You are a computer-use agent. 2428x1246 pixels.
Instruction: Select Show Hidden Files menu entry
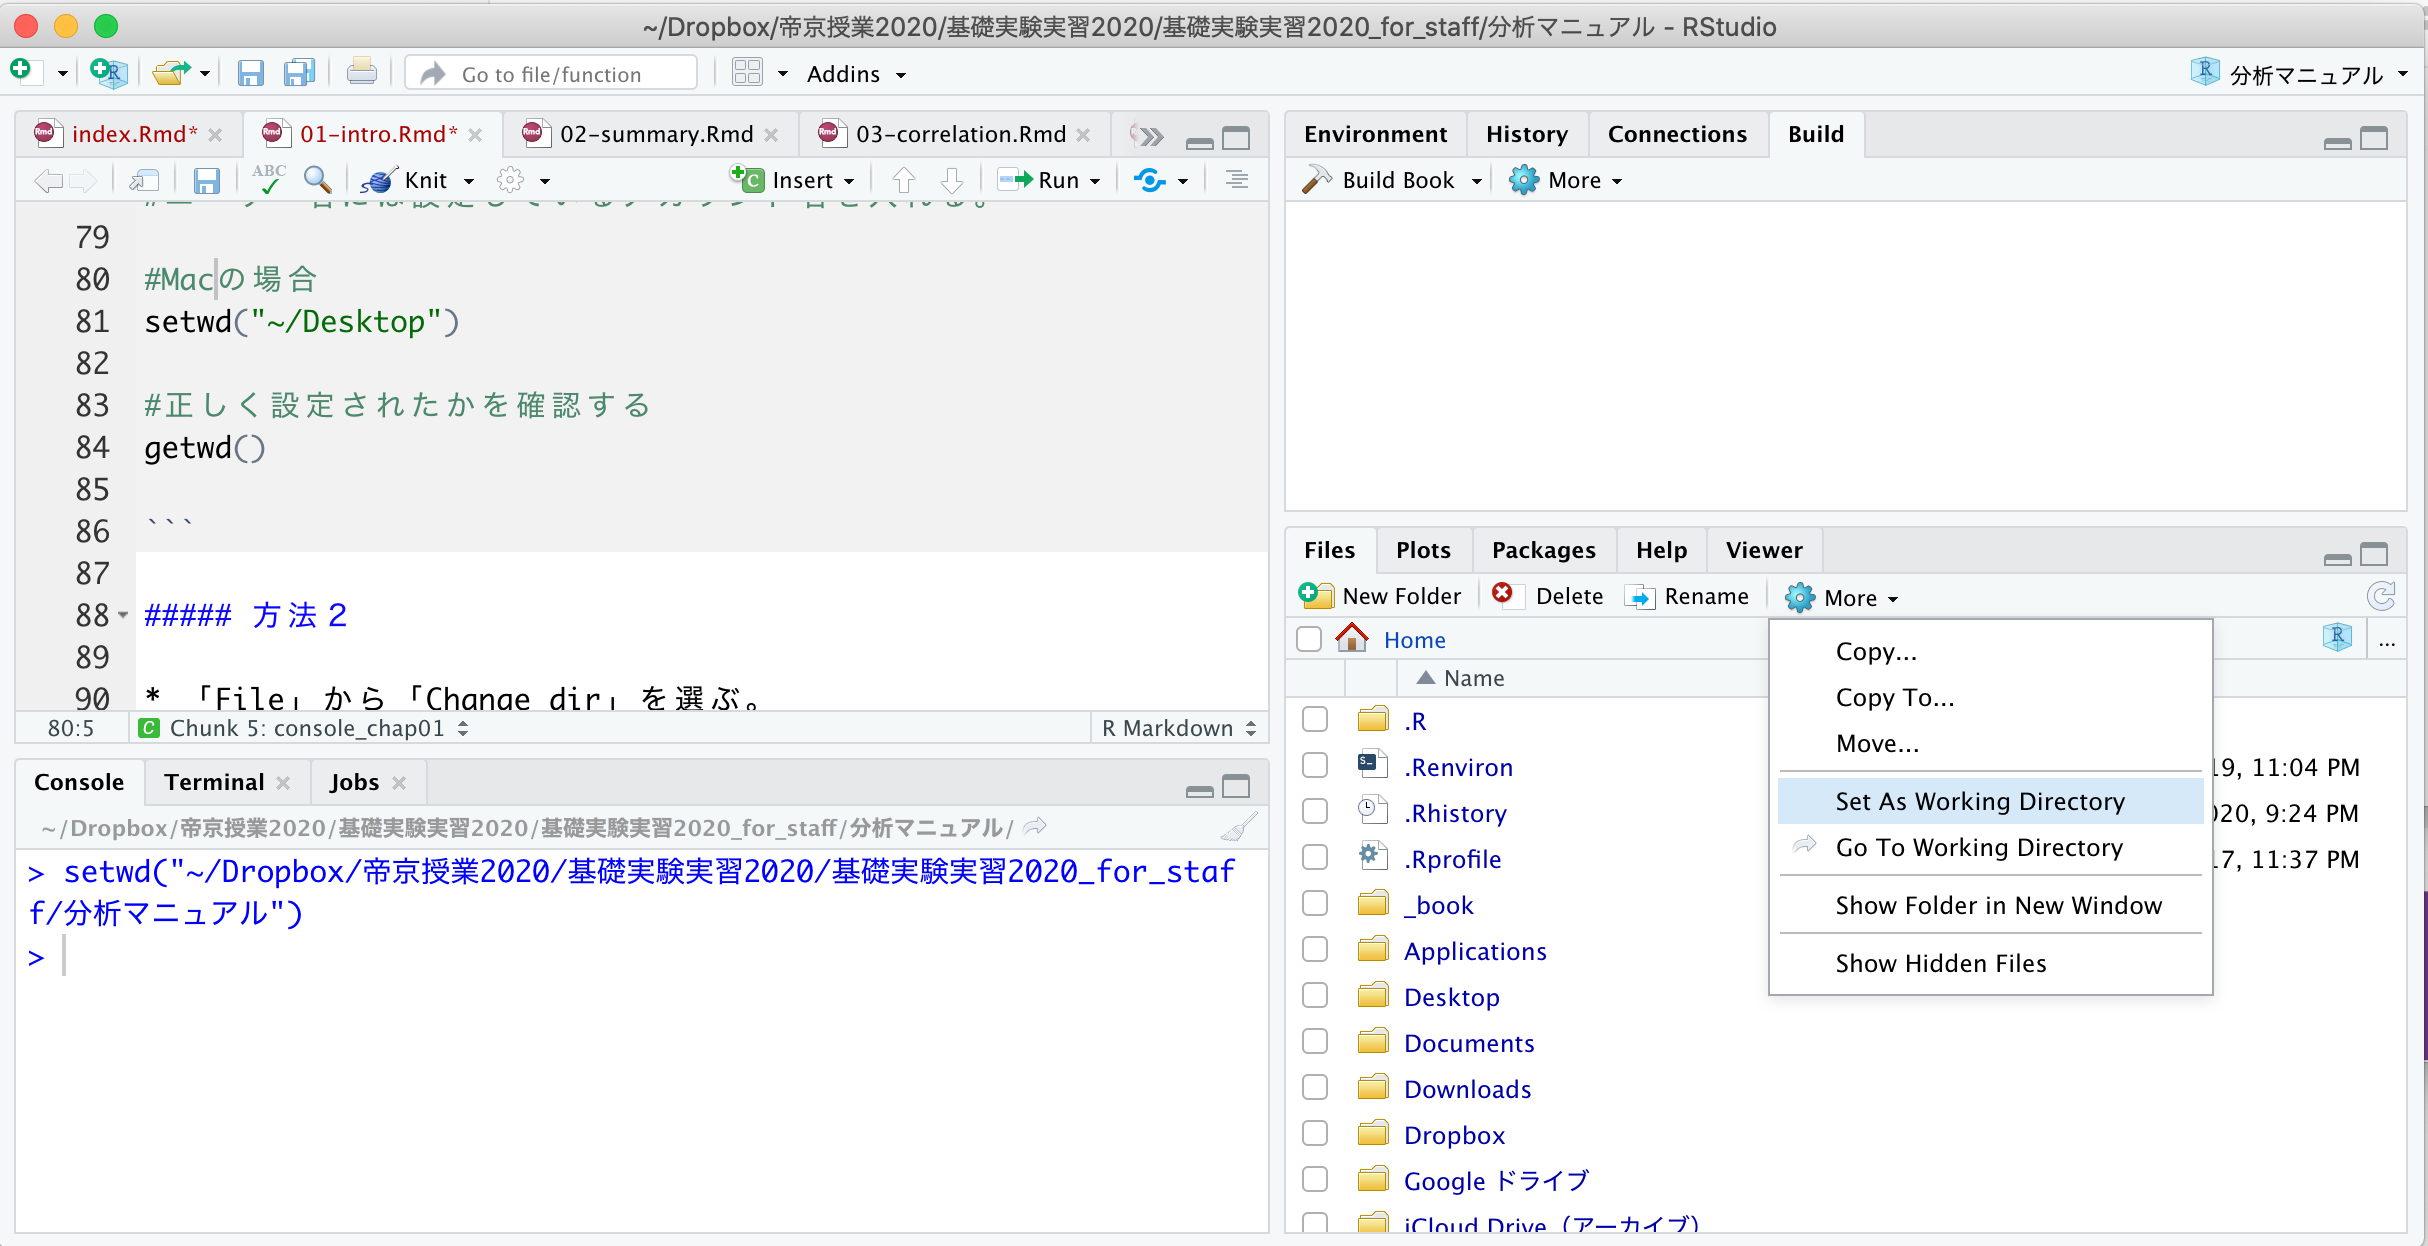coord(1940,963)
